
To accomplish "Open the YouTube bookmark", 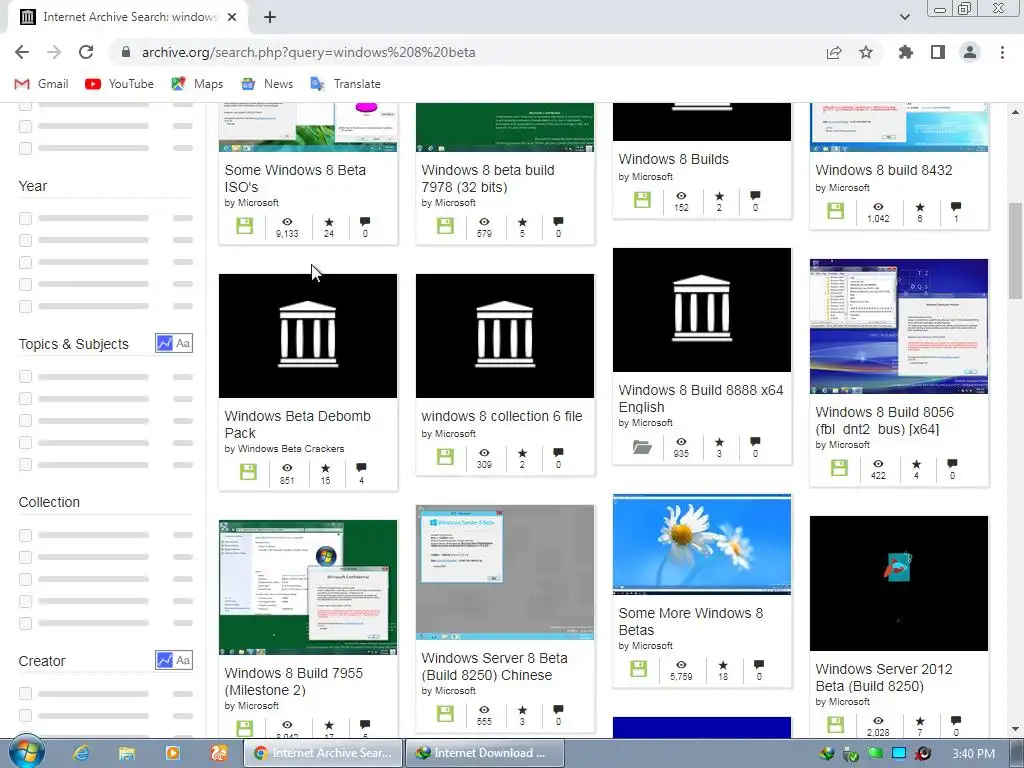I will pos(120,84).
